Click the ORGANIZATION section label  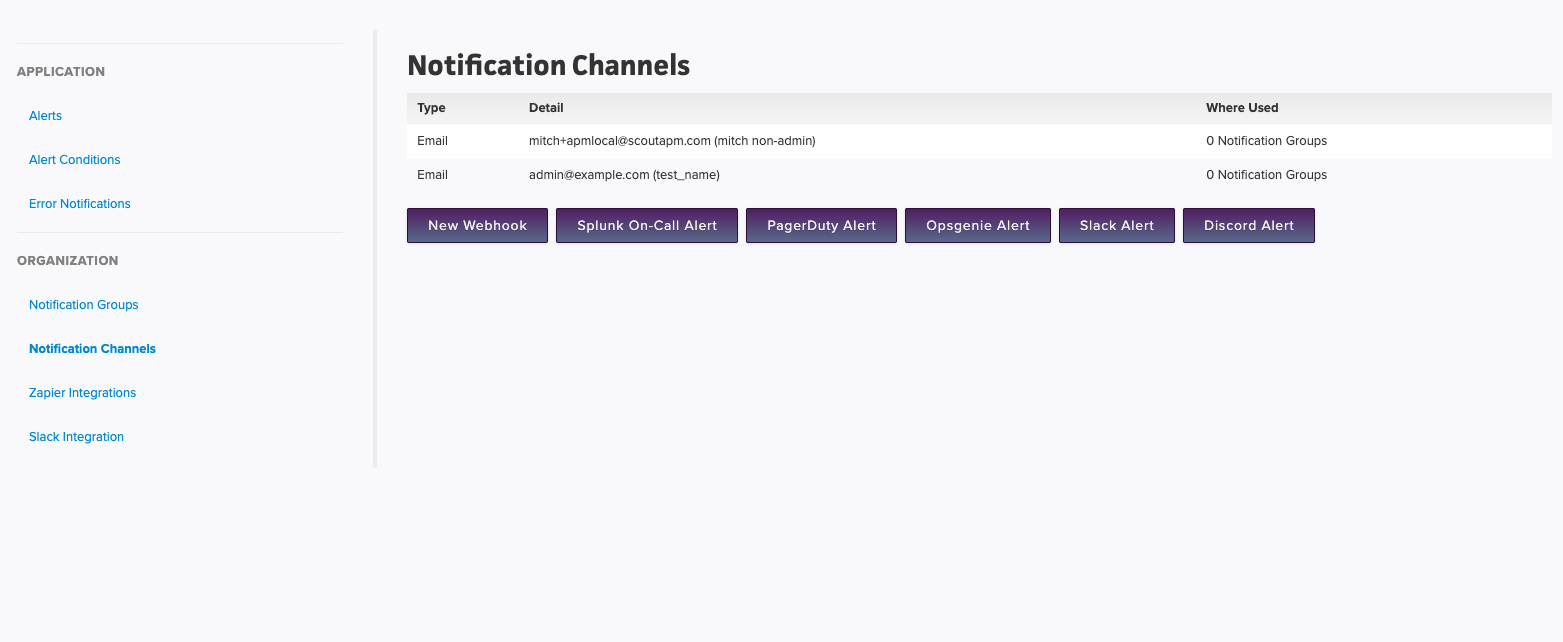coord(67,261)
